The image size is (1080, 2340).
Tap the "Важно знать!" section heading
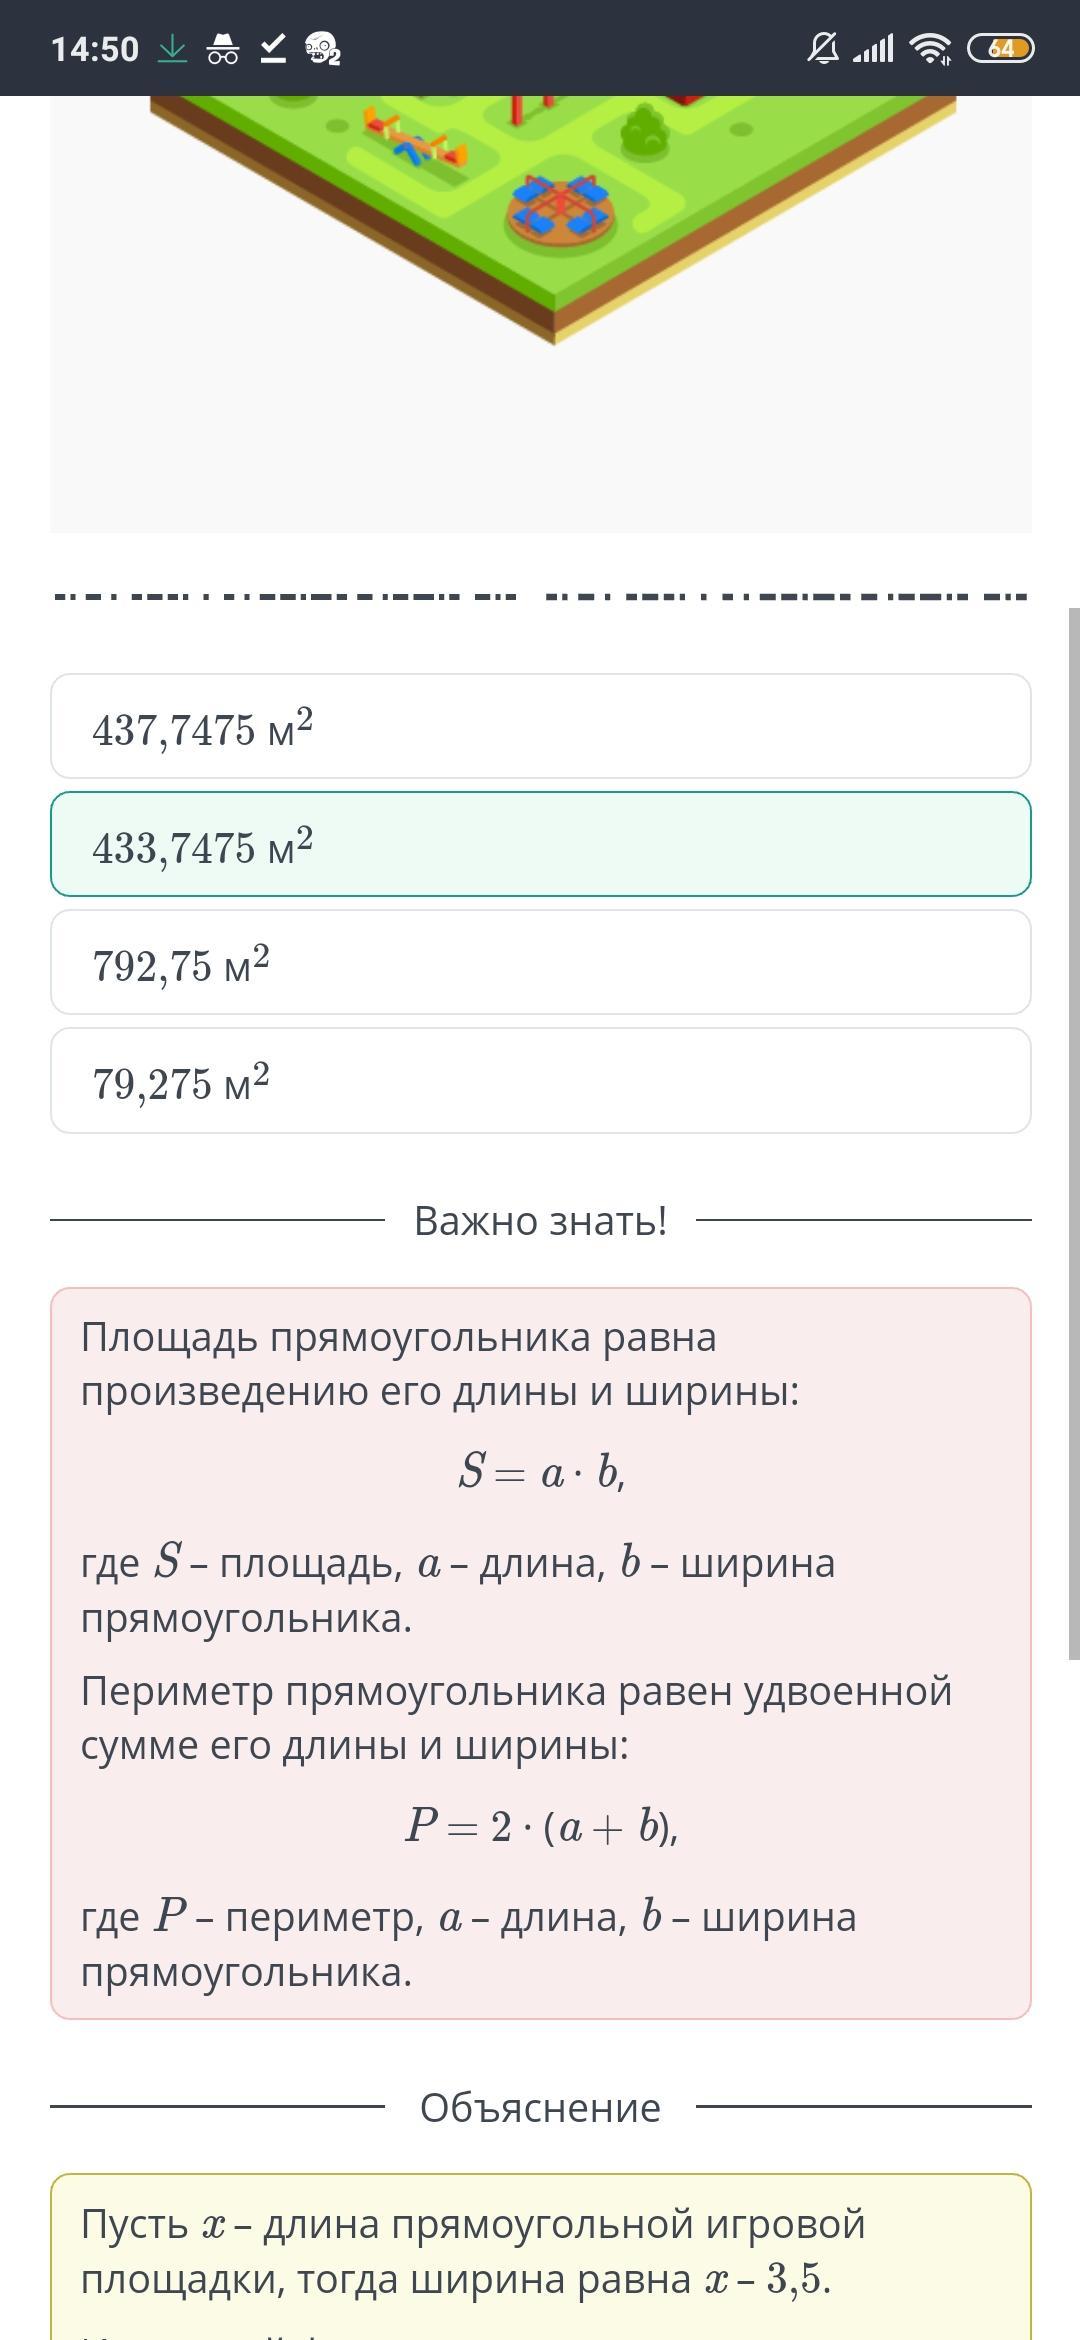pos(540,1221)
